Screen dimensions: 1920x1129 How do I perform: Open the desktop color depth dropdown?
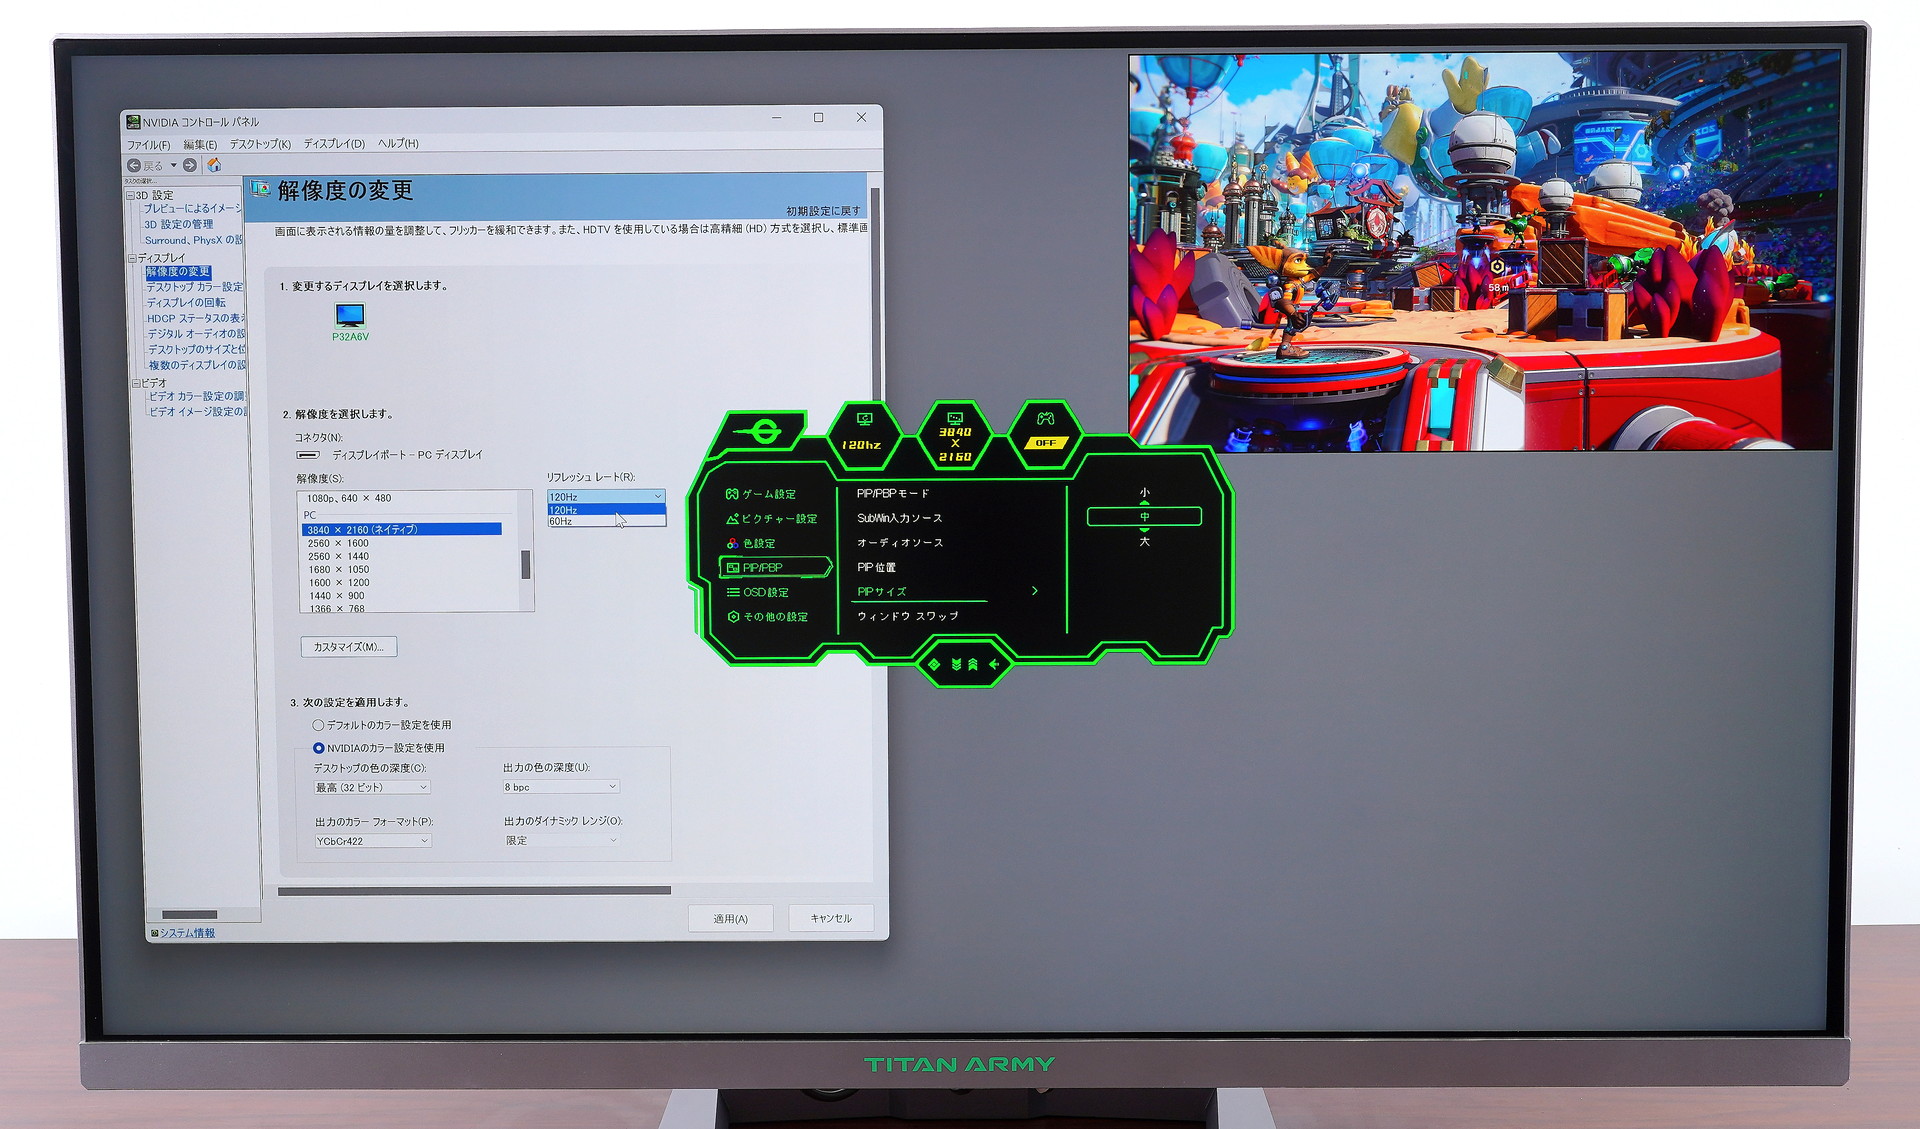coord(372,787)
